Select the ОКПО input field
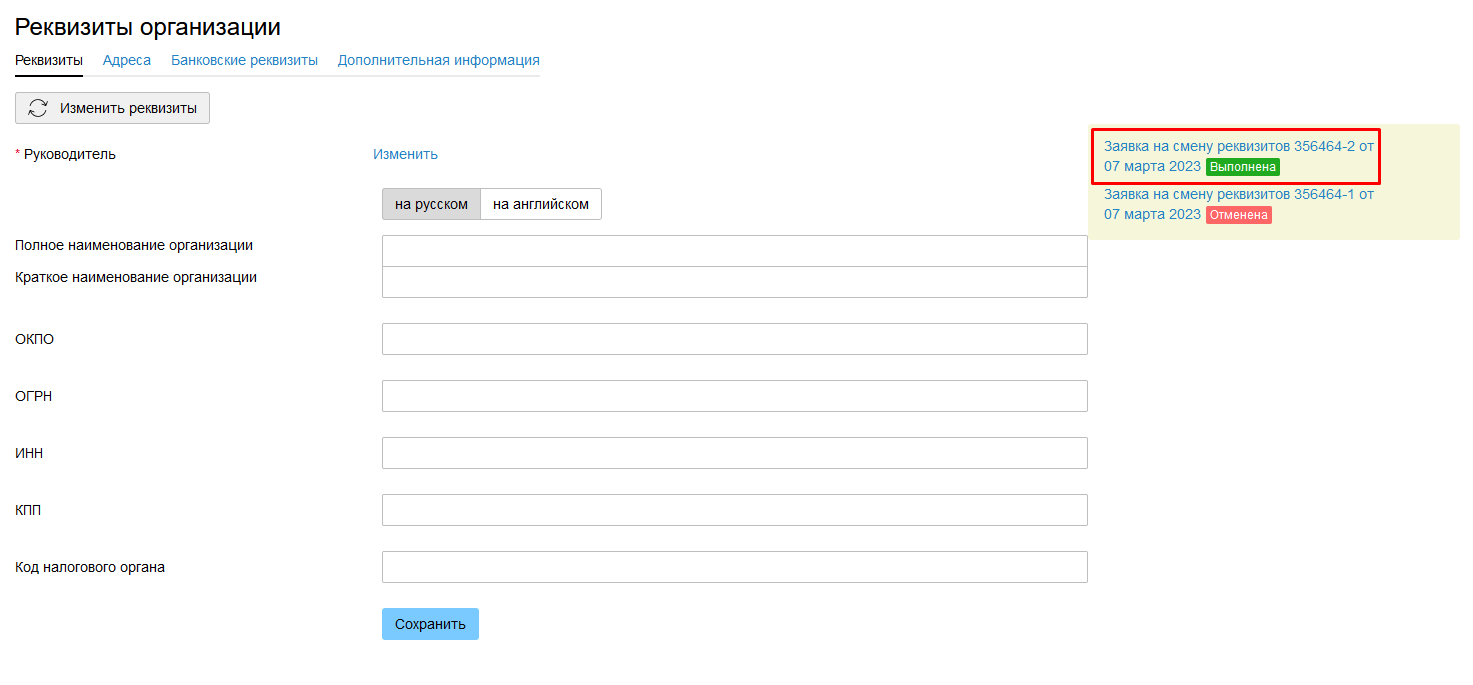Image resolution: width=1473 pixels, height=685 pixels. point(734,339)
